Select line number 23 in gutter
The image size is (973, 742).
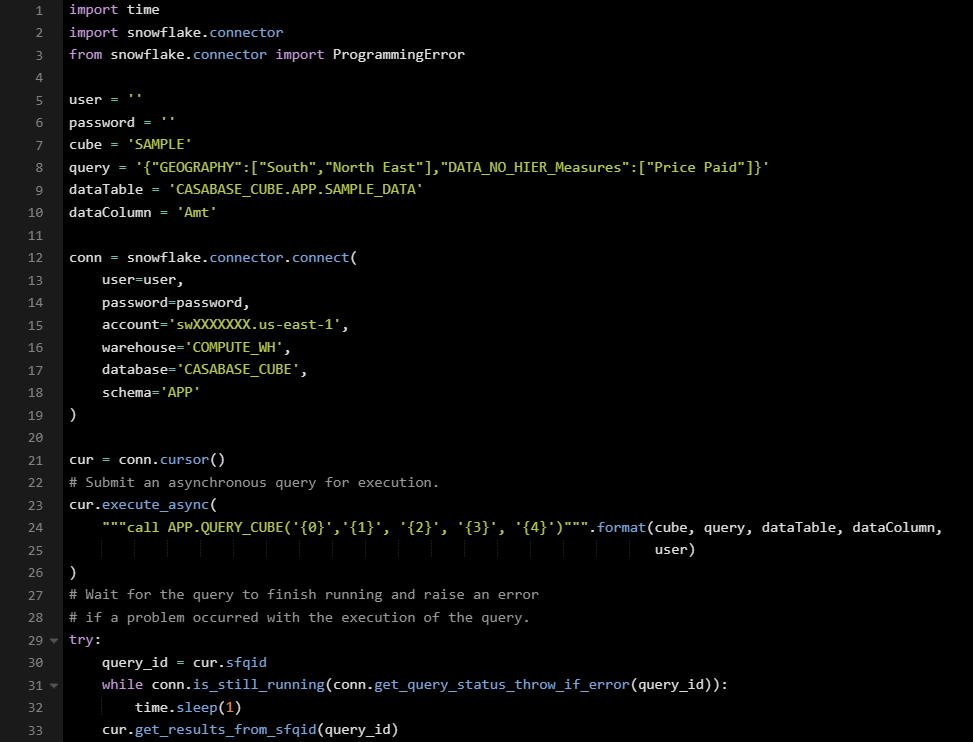(34, 505)
